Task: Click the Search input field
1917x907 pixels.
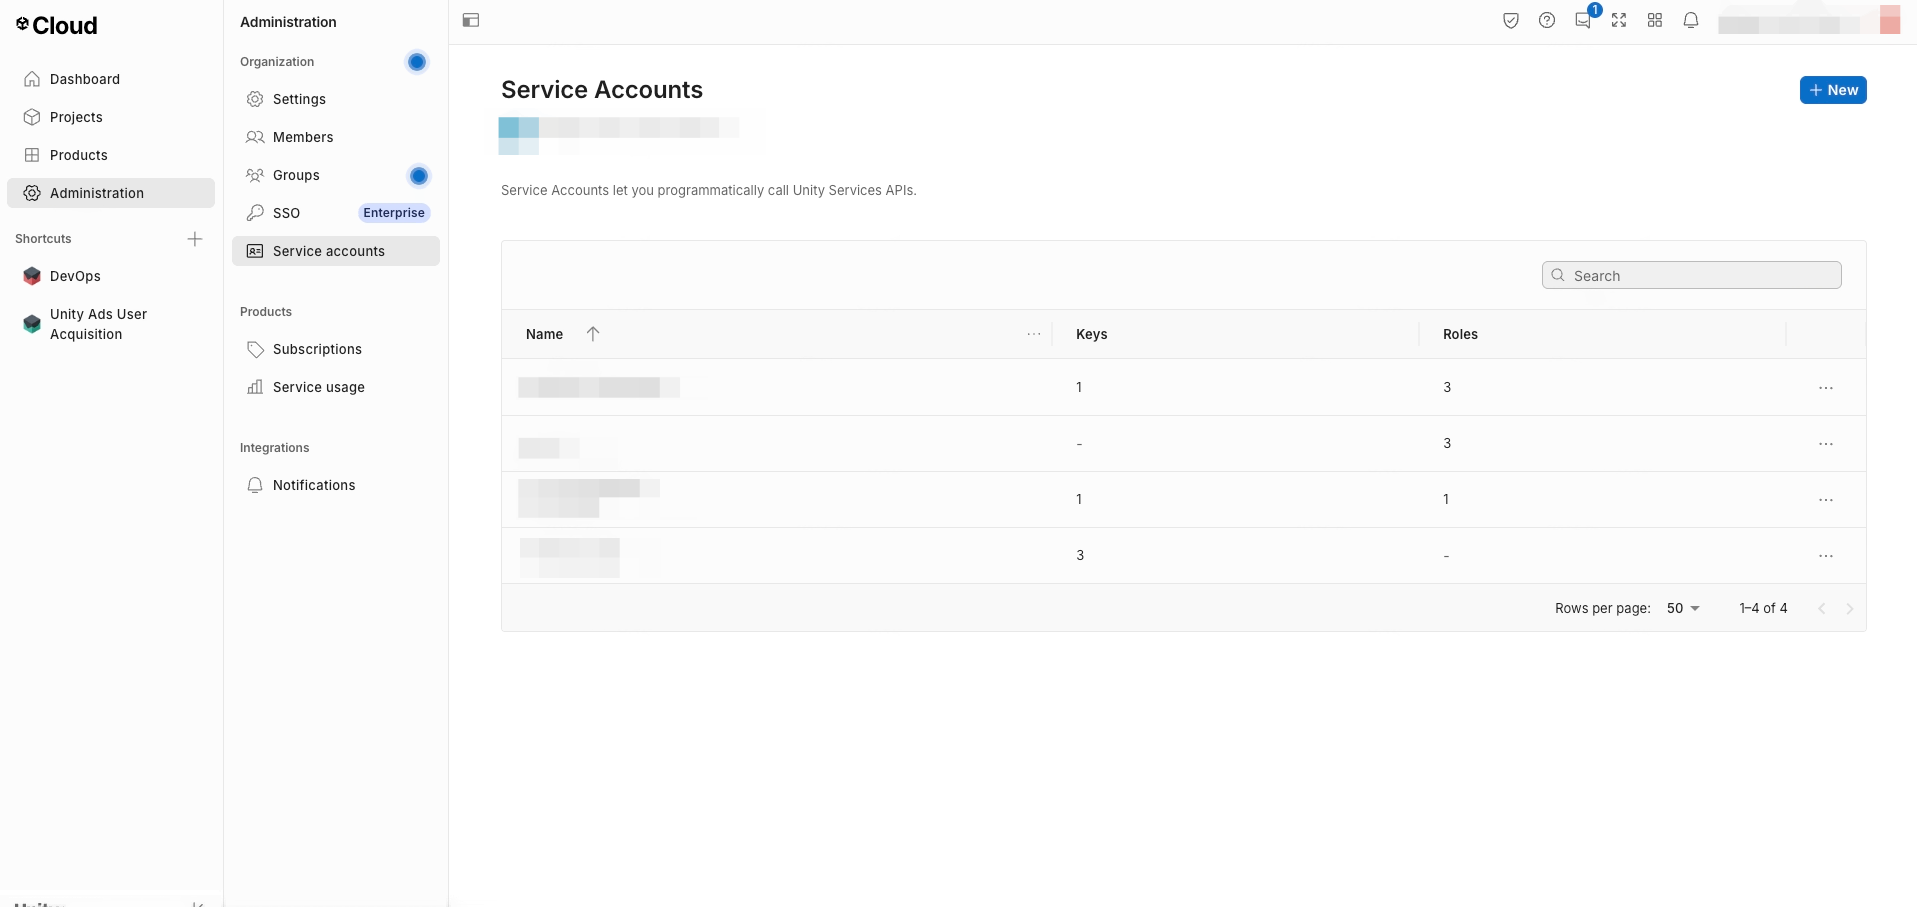Action: pos(1692,275)
